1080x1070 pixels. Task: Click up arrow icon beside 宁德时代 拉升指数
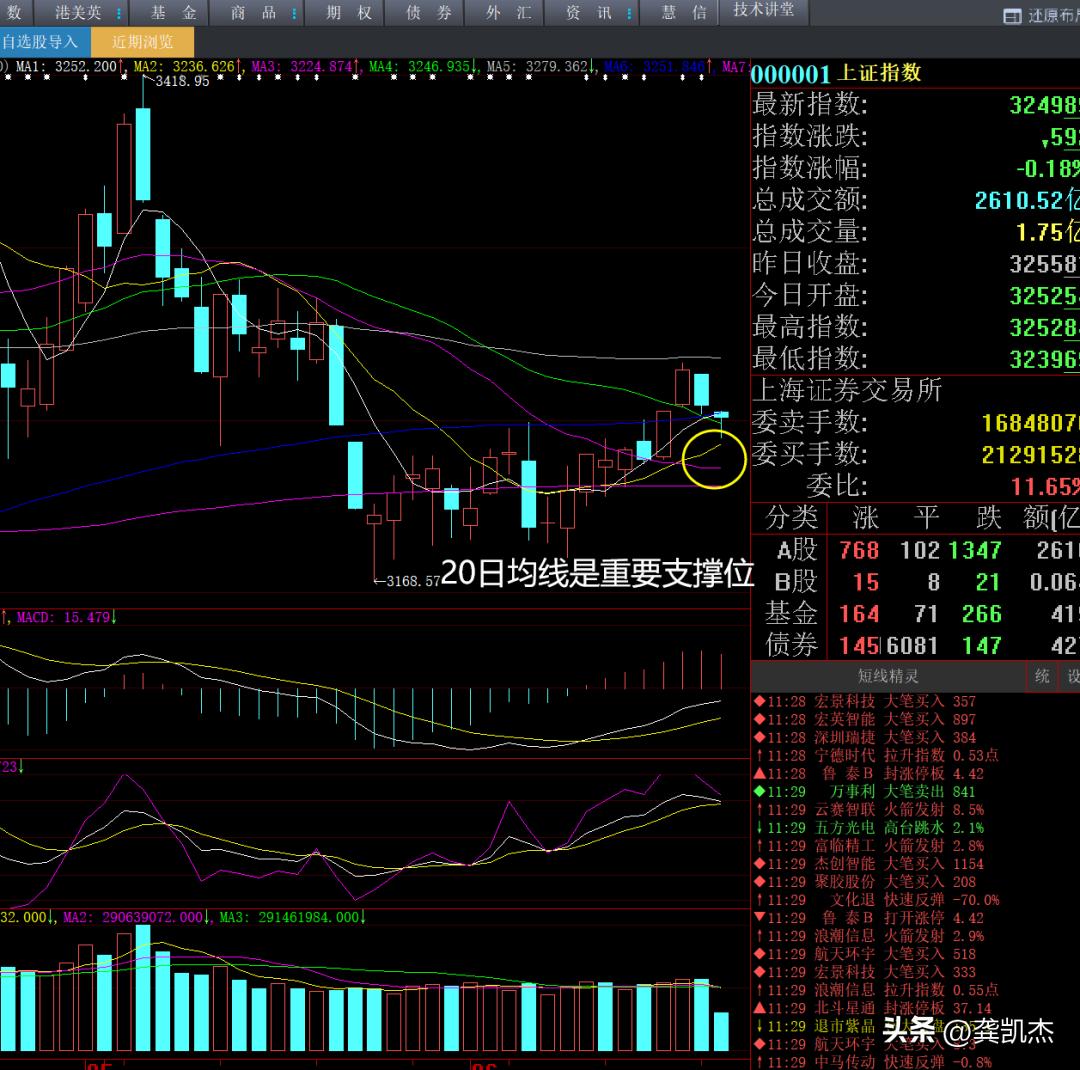tap(758, 756)
